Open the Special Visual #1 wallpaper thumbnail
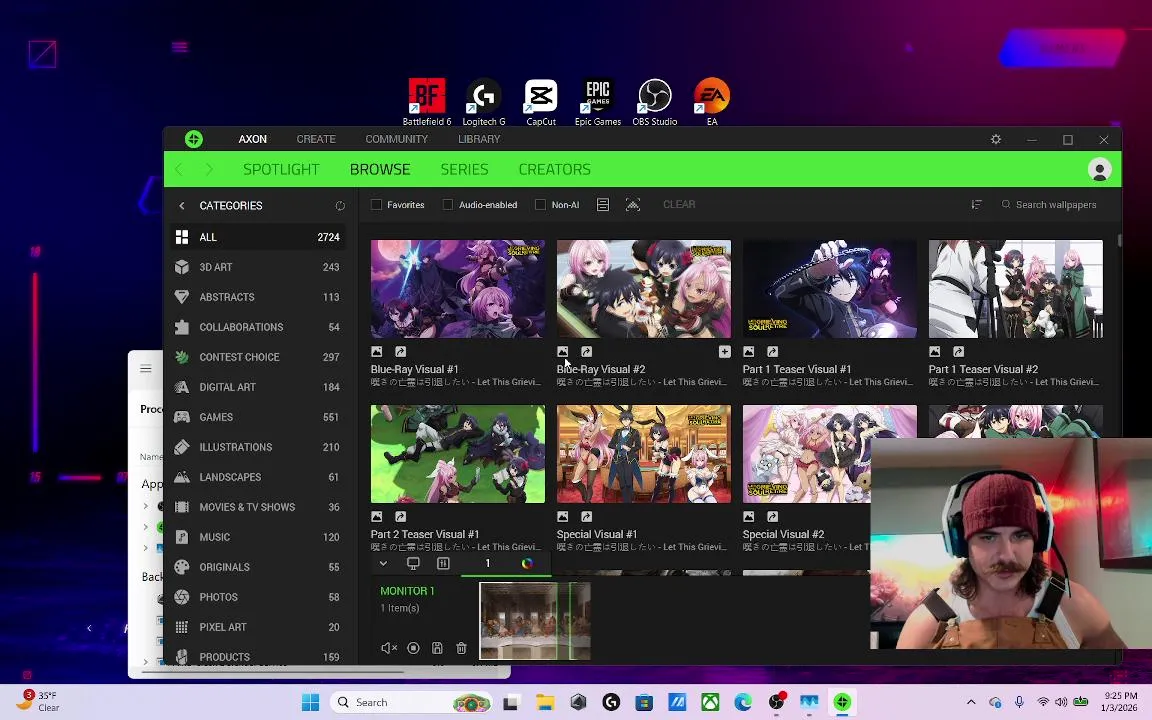The image size is (1152, 720). click(644, 454)
